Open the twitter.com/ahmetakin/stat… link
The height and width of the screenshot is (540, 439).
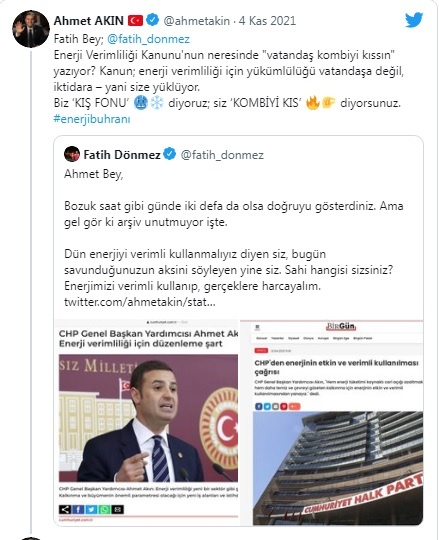(140, 302)
